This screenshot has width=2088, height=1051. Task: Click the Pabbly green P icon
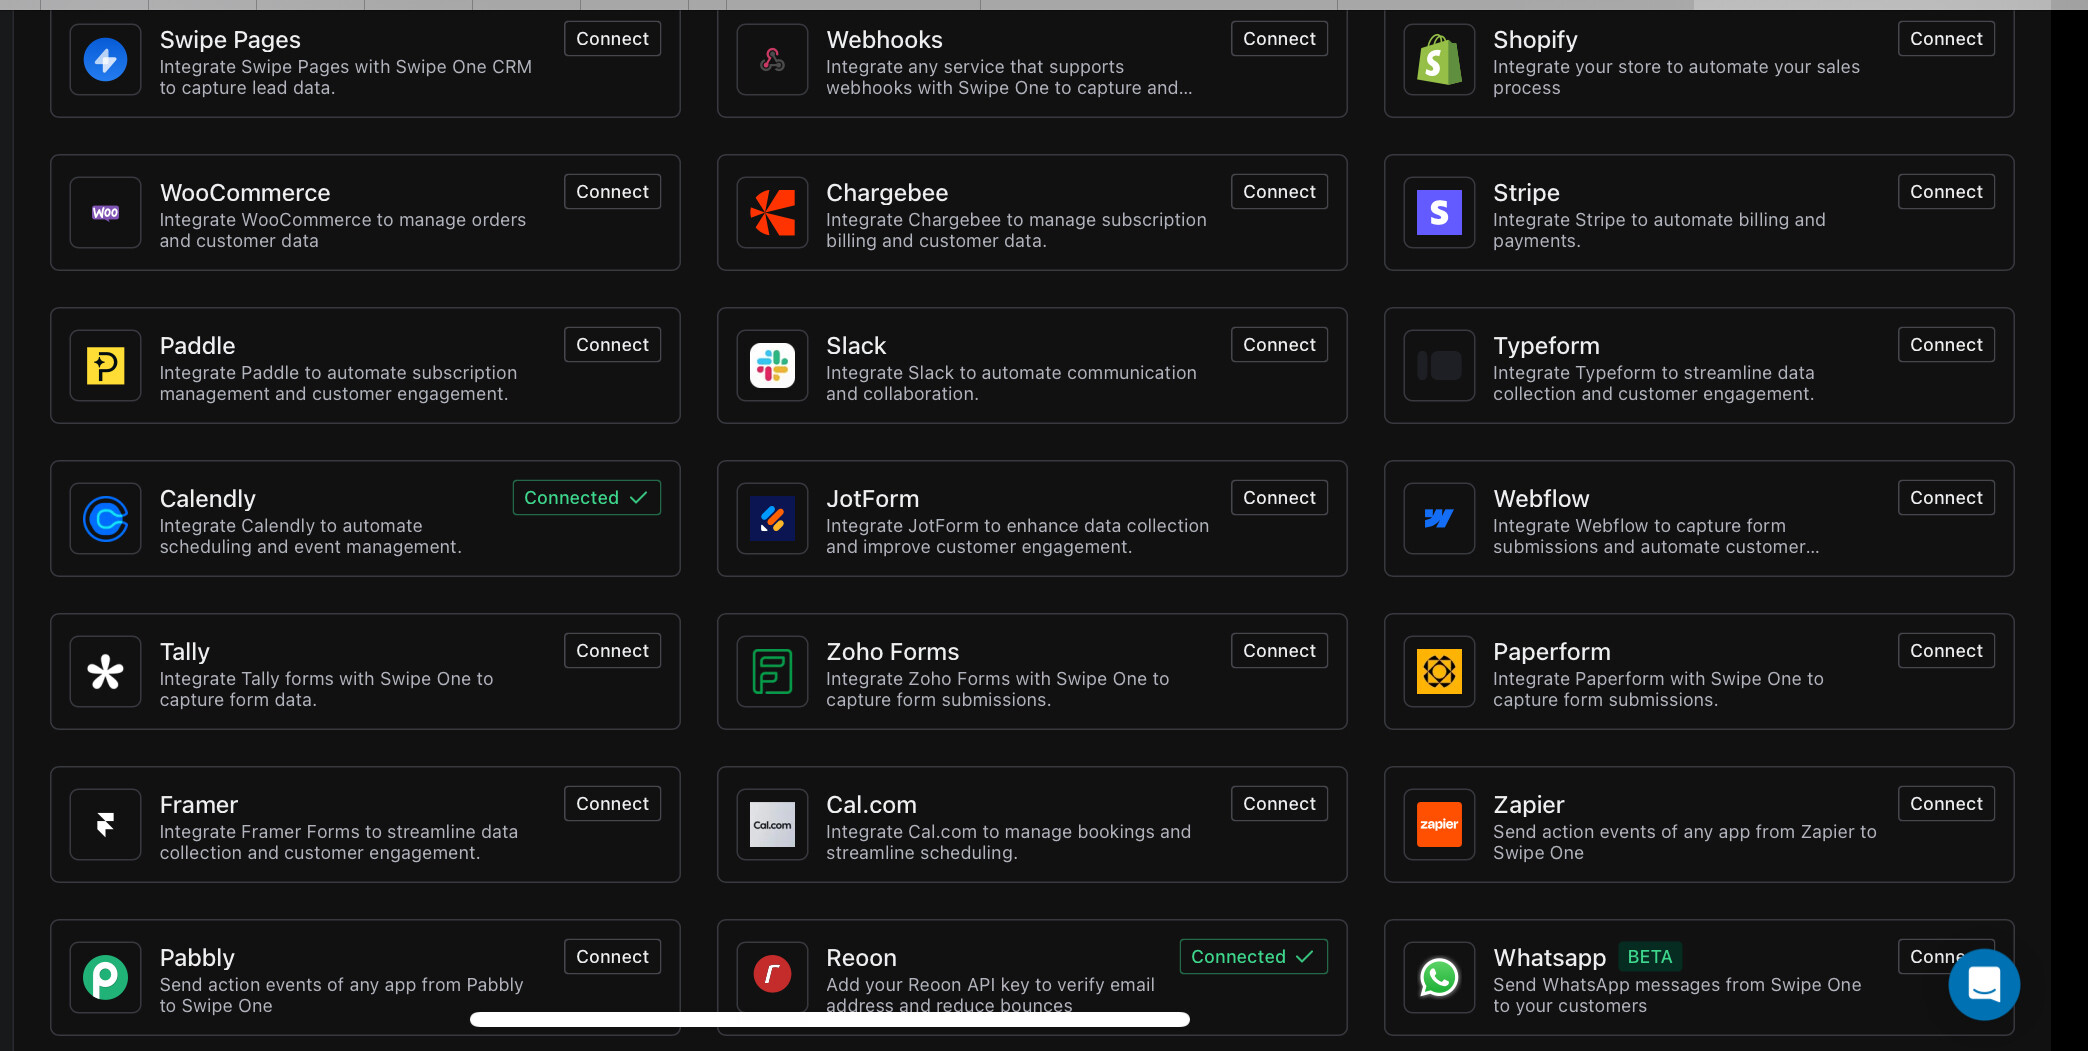105,978
